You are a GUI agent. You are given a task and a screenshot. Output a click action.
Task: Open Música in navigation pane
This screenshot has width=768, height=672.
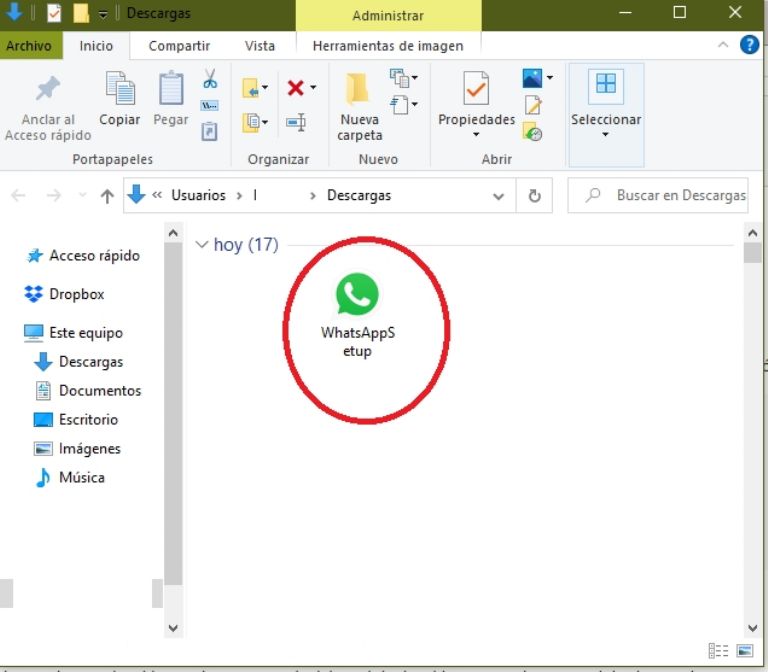coord(70,477)
